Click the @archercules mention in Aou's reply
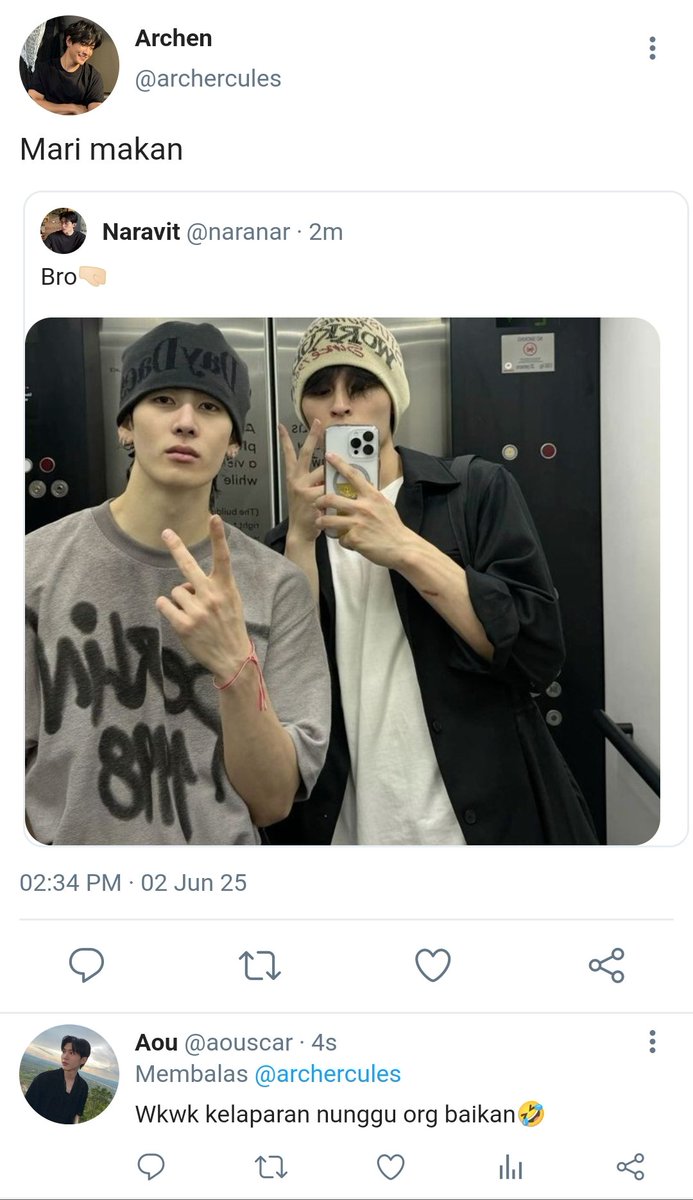Viewport: 693px width, 1200px height. [327, 1075]
